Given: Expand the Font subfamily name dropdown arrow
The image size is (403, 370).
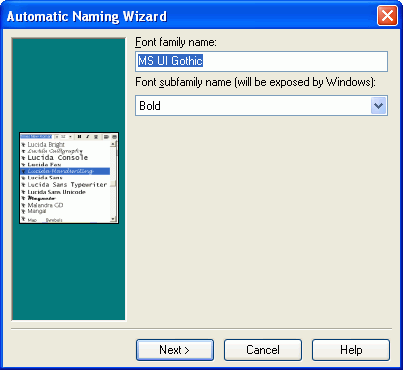Looking at the screenshot, I should [378, 106].
